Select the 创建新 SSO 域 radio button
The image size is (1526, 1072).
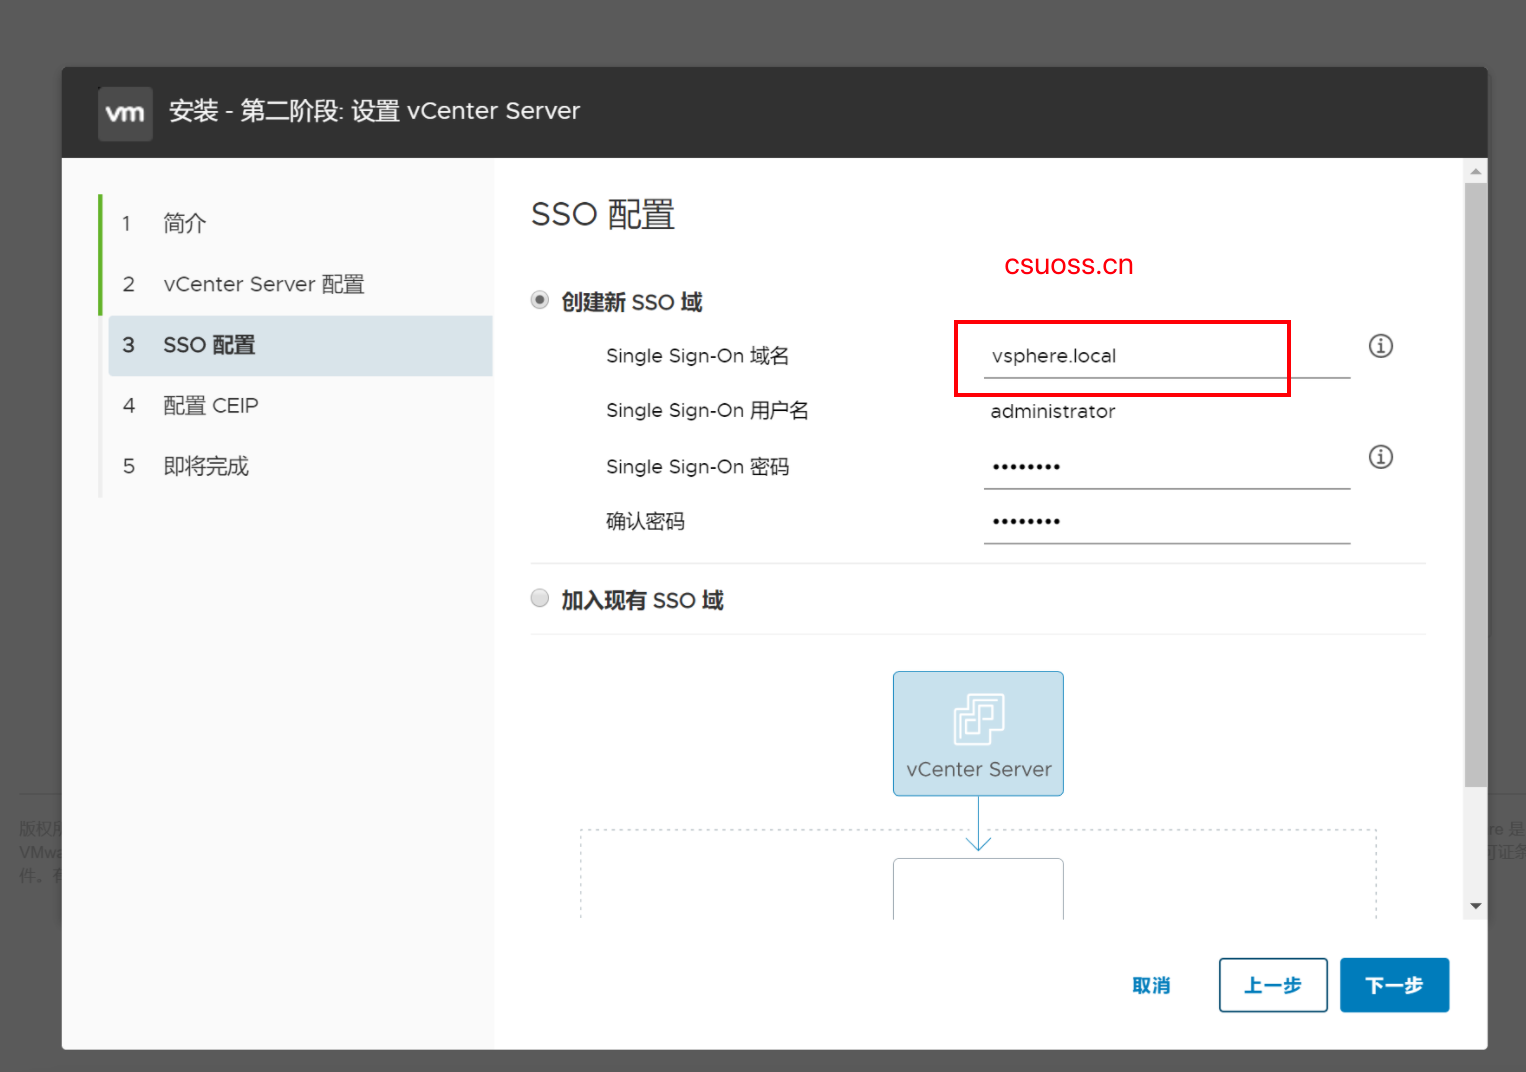540,300
